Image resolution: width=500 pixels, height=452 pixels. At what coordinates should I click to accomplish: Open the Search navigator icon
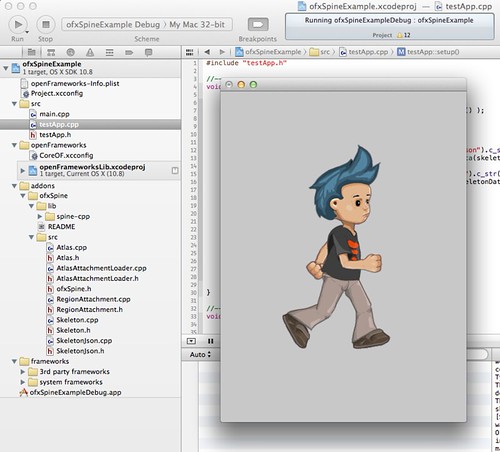pyautogui.click(x=70, y=52)
